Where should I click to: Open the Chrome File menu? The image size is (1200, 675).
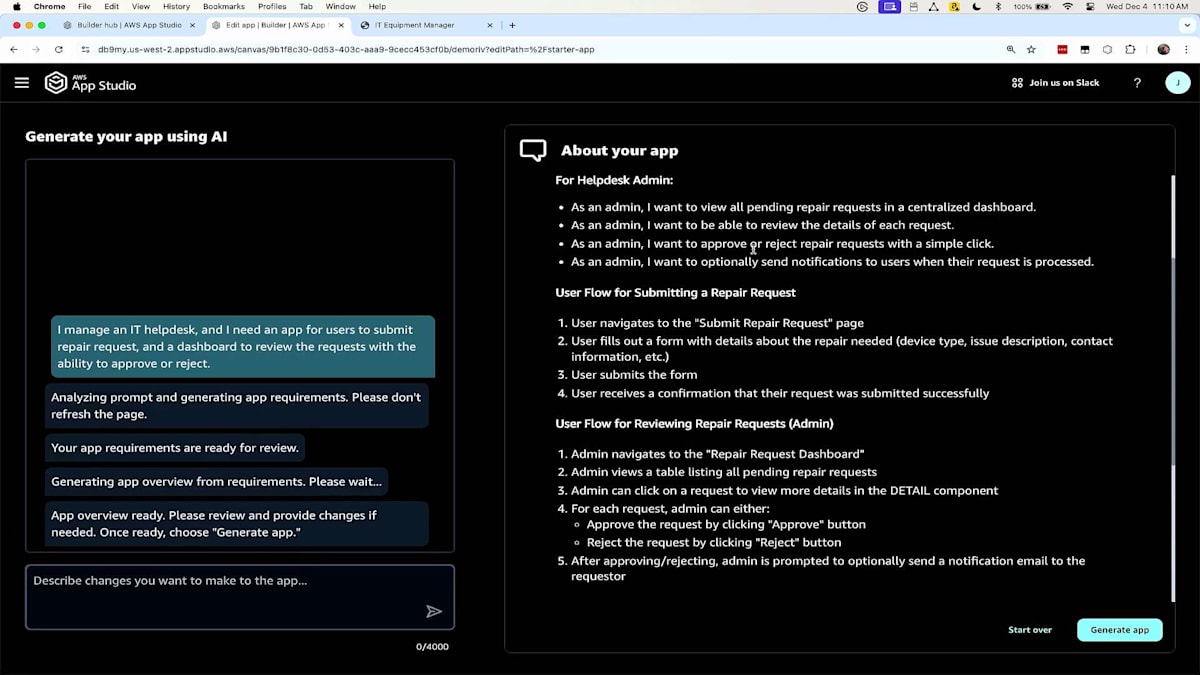(x=84, y=6)
